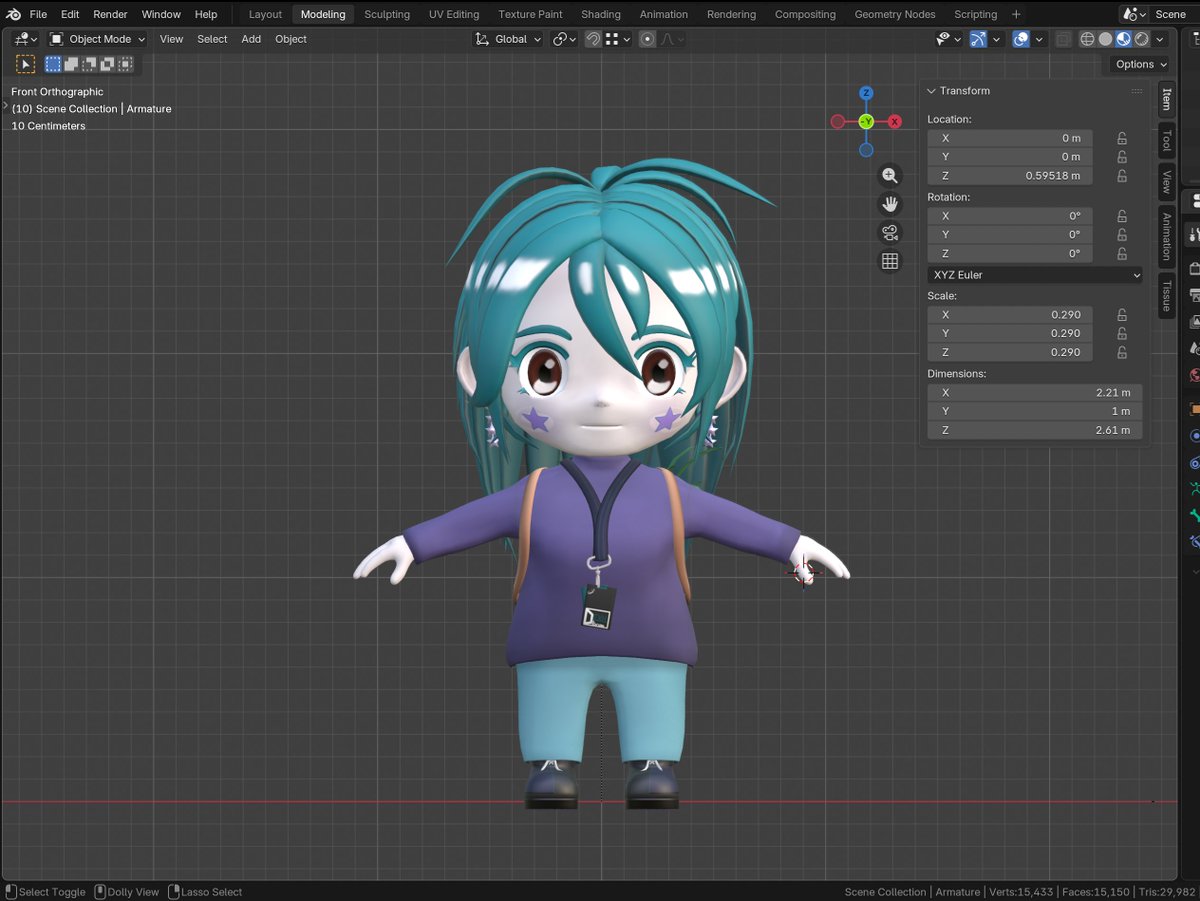Click the Options button
Viewport: 1200px width, 901px height.
click(1141, 64)
